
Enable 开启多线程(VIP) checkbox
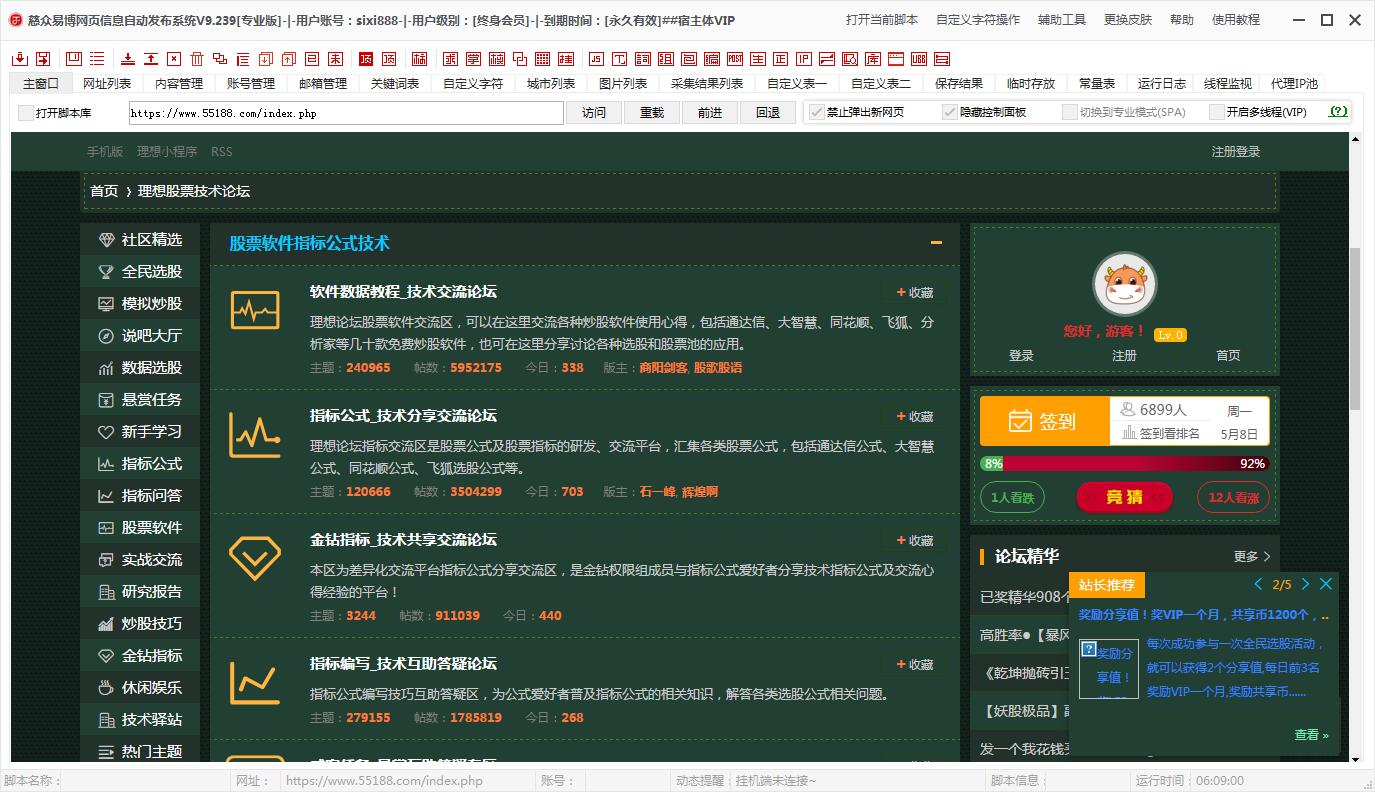click(1217, 112)
